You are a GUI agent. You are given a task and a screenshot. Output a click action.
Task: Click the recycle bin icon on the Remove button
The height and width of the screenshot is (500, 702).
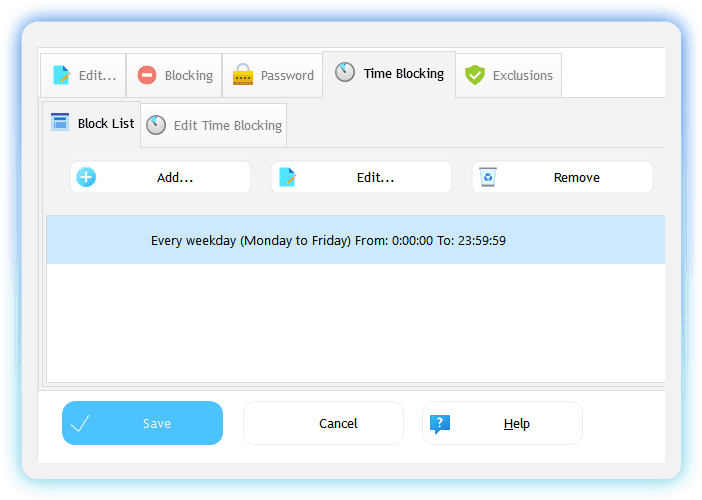point(488,177)
